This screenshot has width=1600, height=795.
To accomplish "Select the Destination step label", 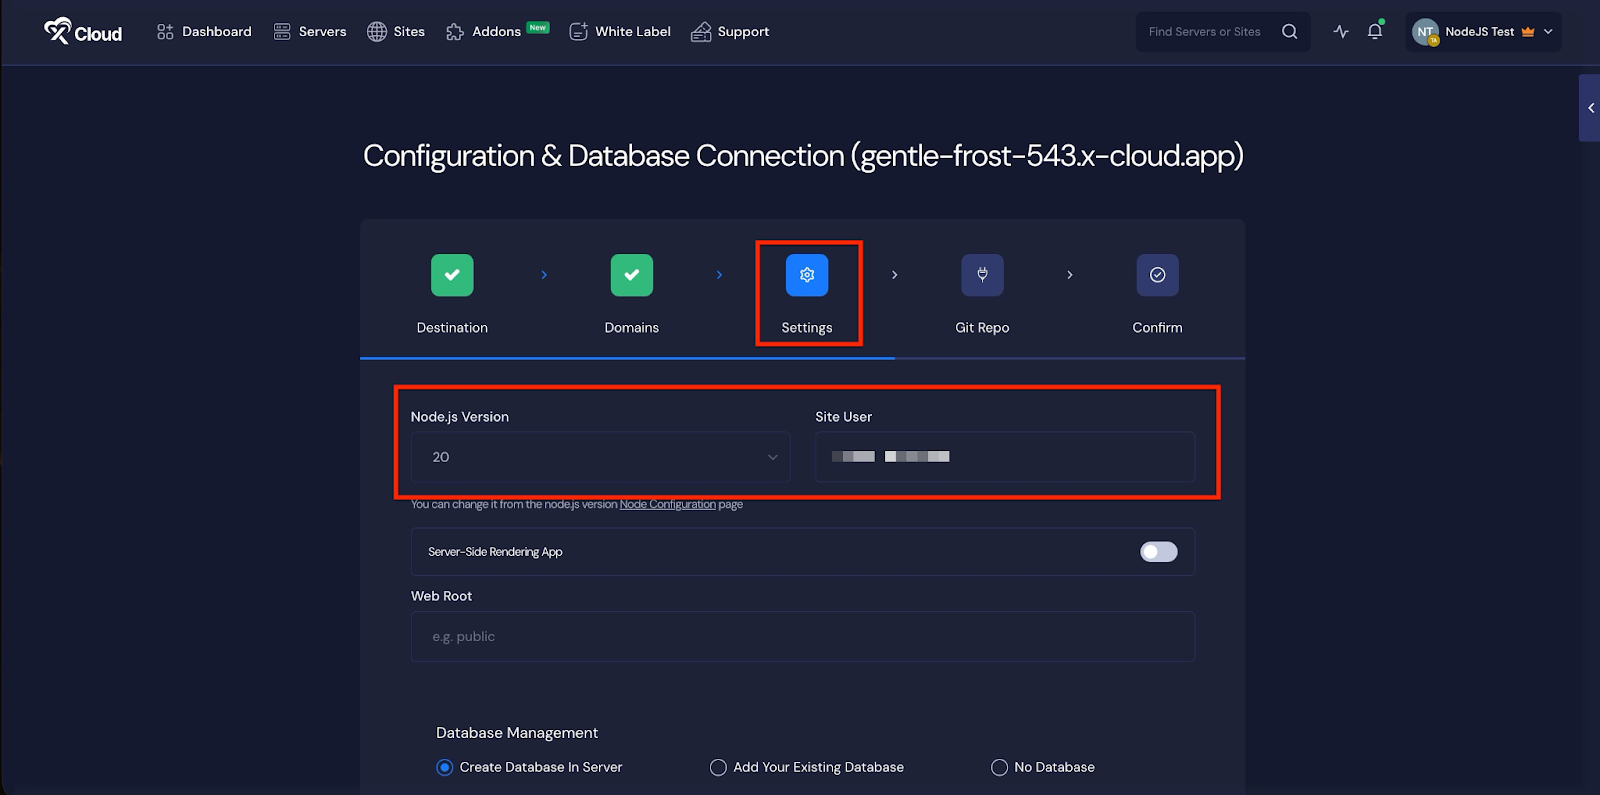I will click(x=452, y=328).
